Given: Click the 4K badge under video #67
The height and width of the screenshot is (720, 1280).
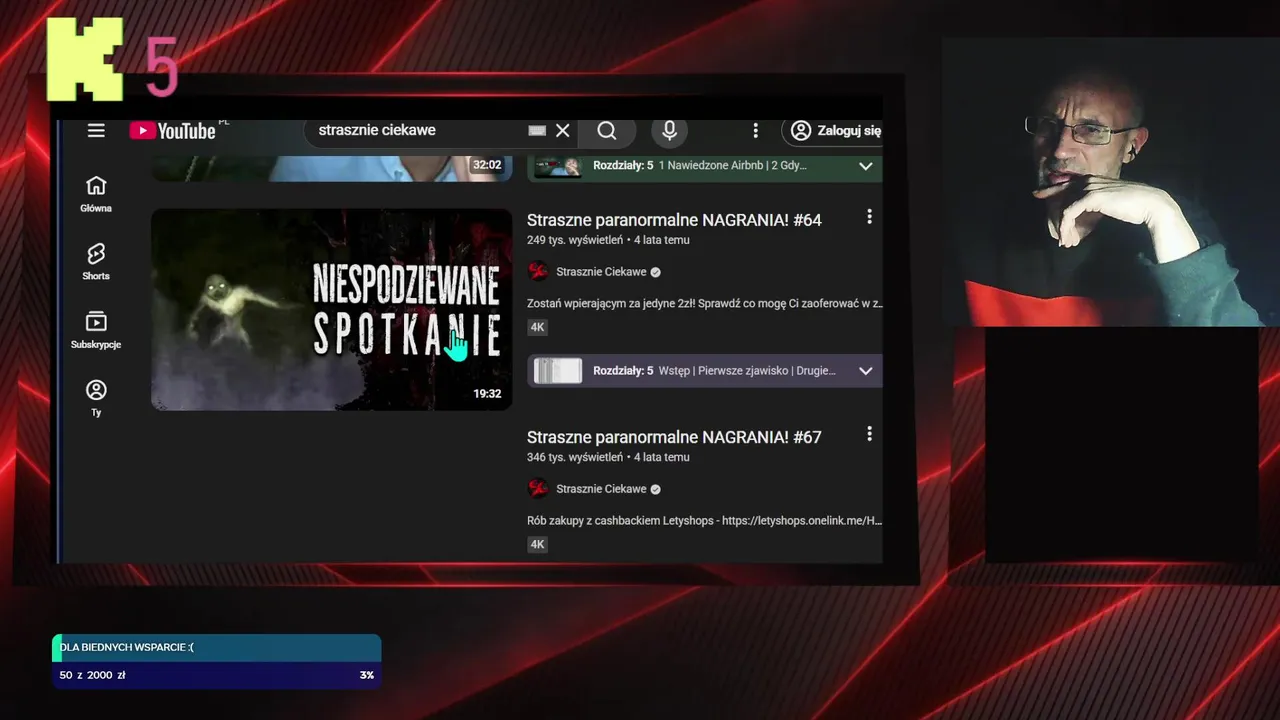Looking at the screenshot, I should (x=538, y=544).
